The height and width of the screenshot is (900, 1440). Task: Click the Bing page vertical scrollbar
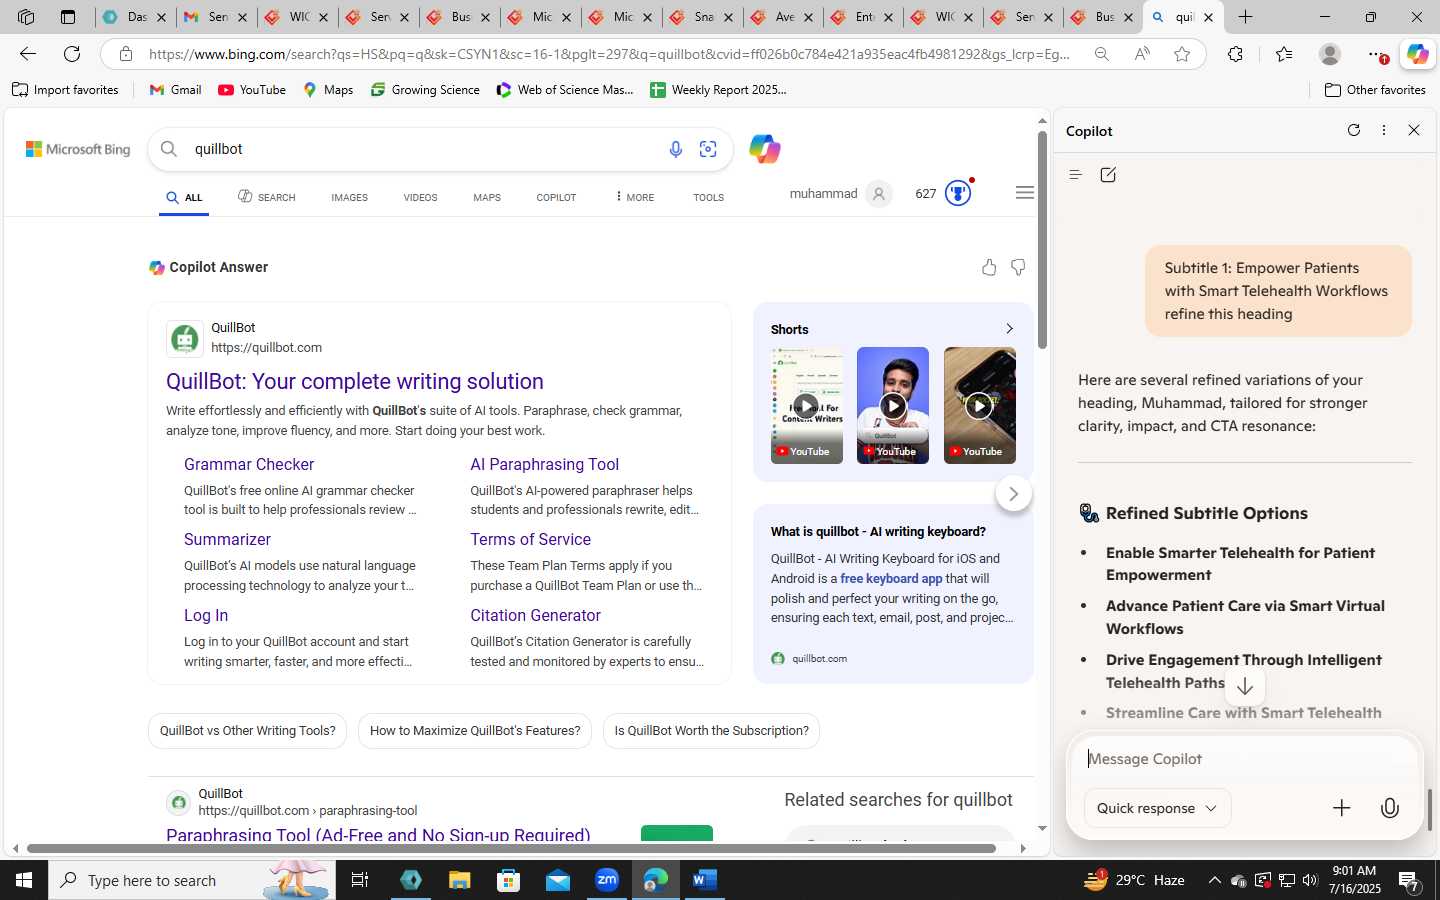1043,240
